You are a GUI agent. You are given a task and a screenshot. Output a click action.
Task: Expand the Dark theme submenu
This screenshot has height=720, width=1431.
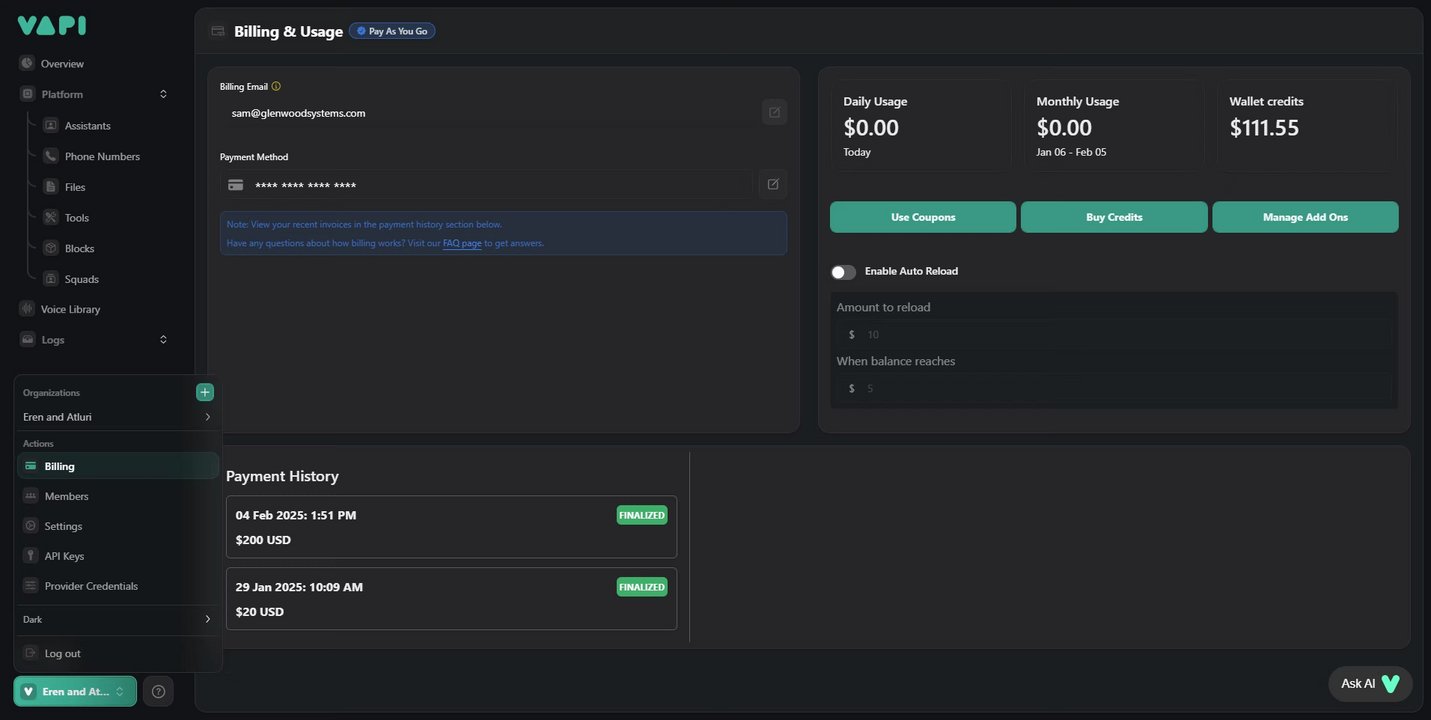pyautogui.click(x=207, y=619)
